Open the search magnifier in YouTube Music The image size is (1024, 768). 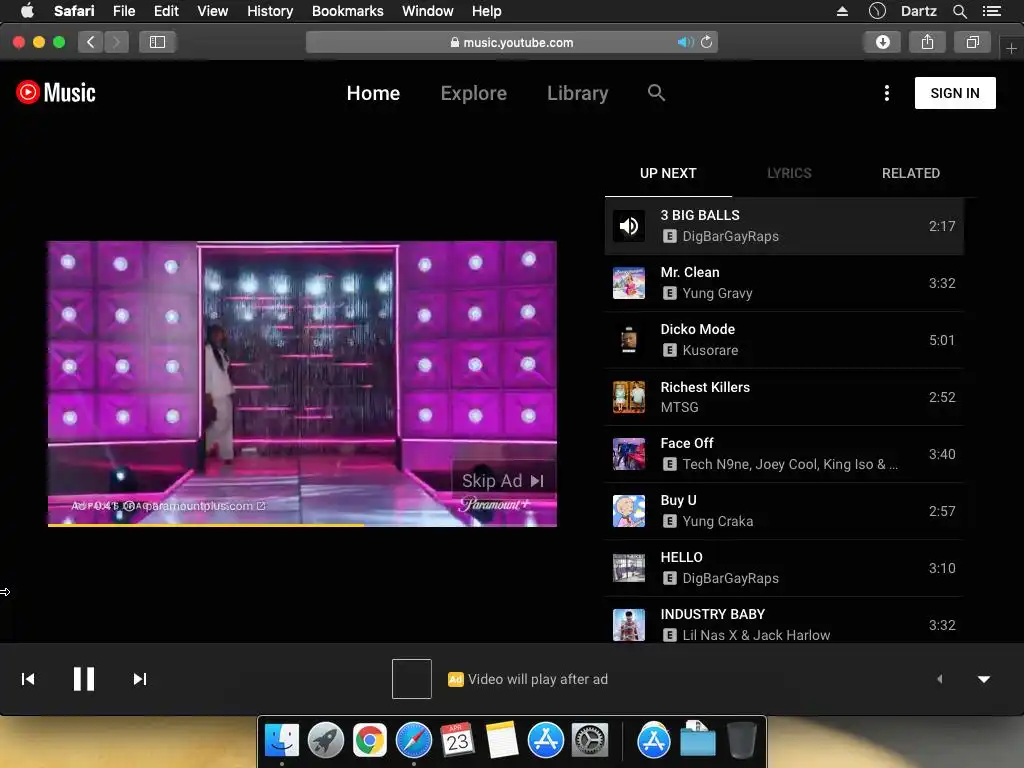pyautogui.click(x=656, y=93)
